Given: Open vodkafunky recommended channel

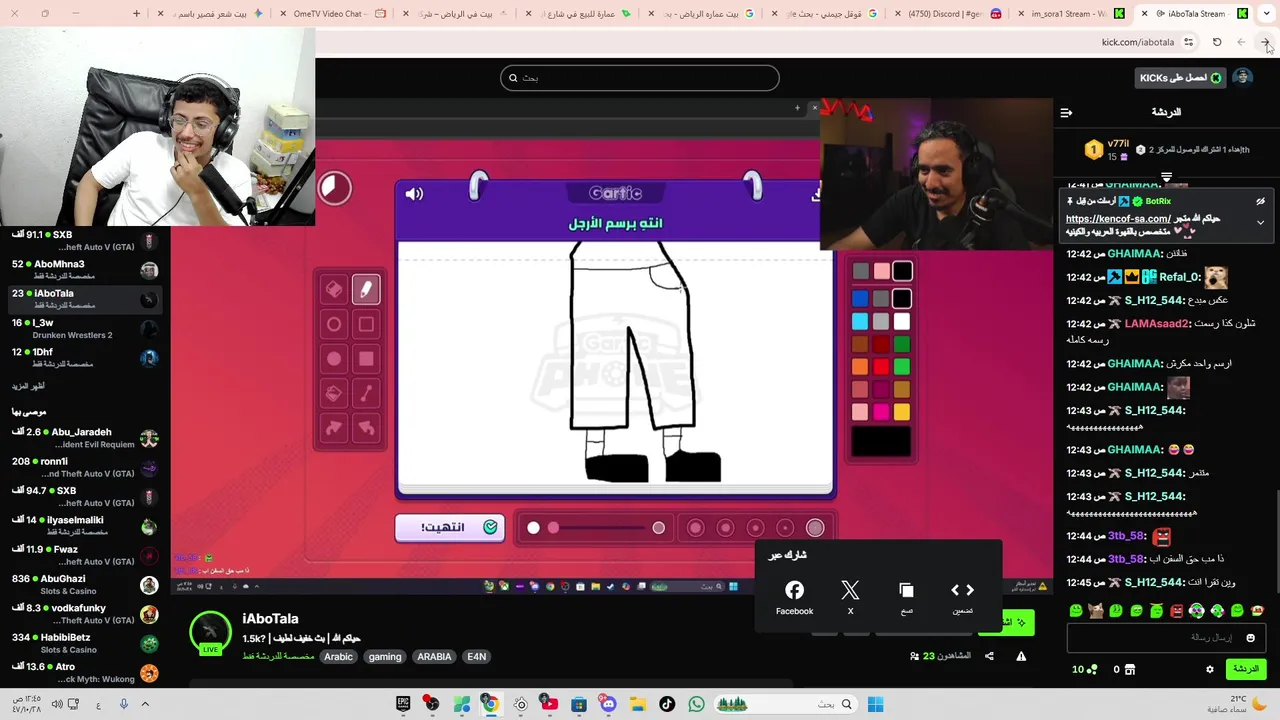Looking at the screenshot, I should (85, 614).
